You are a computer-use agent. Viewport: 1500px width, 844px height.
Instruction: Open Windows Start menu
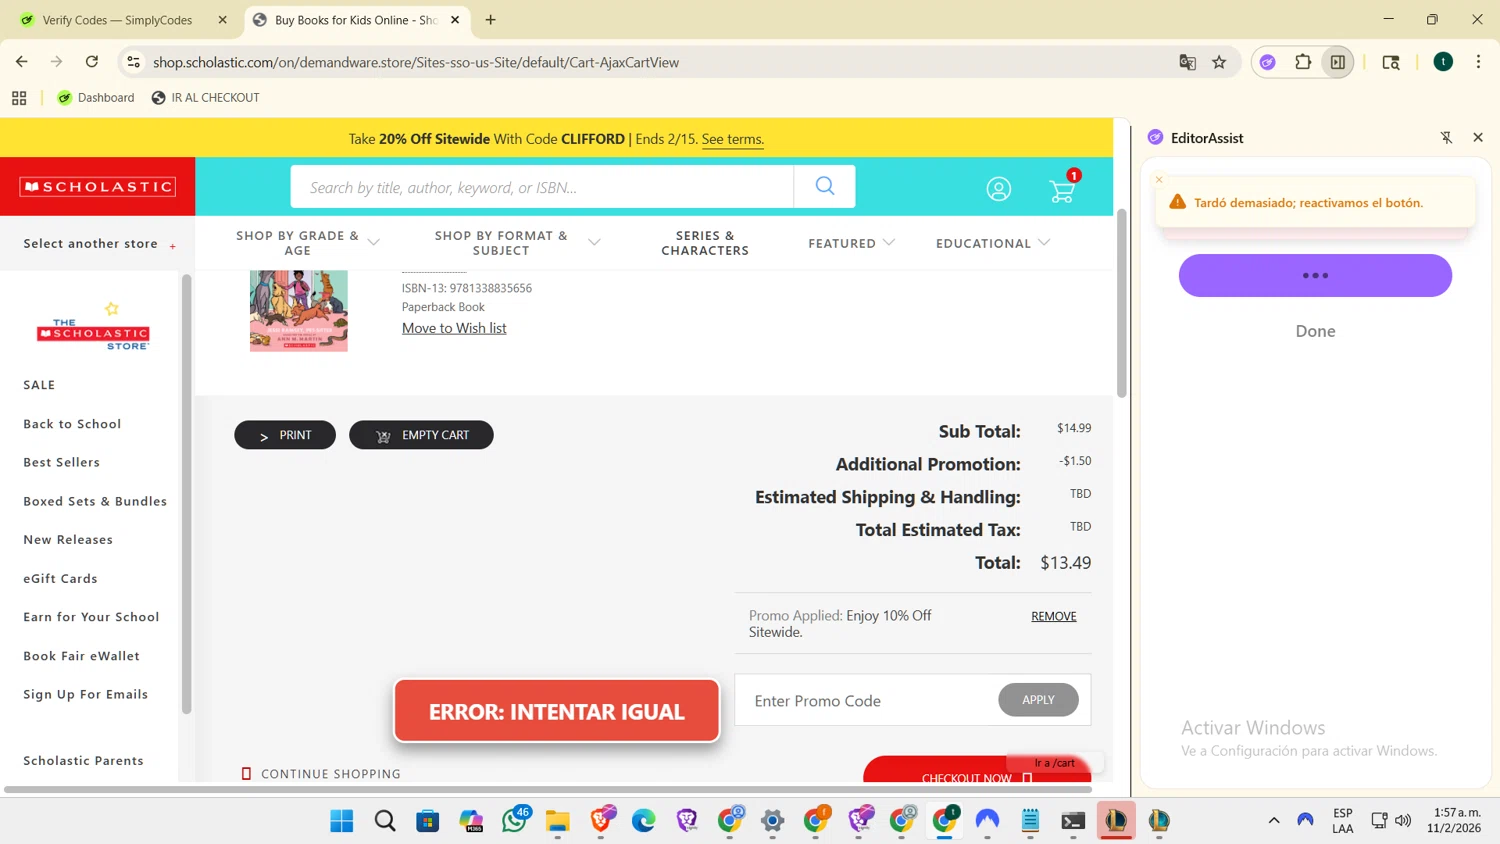point(342,821)
